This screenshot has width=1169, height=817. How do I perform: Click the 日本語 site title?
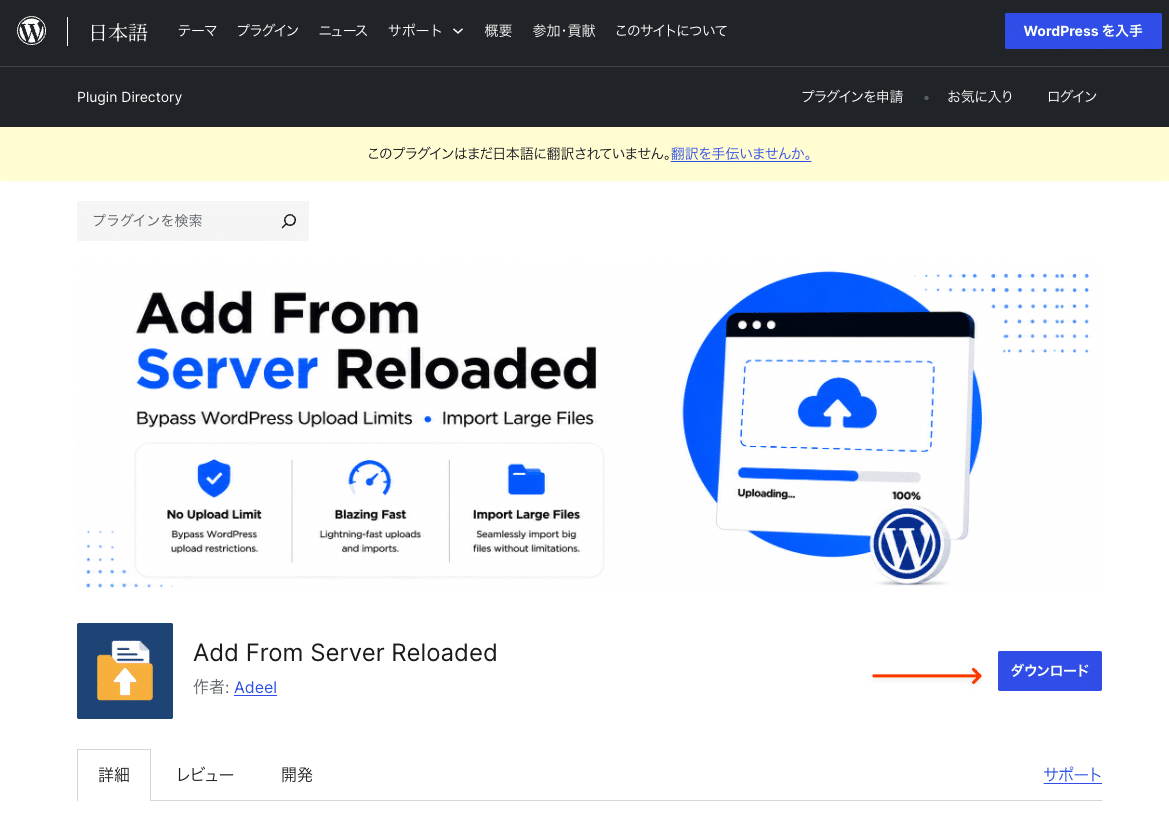[119, 32]
